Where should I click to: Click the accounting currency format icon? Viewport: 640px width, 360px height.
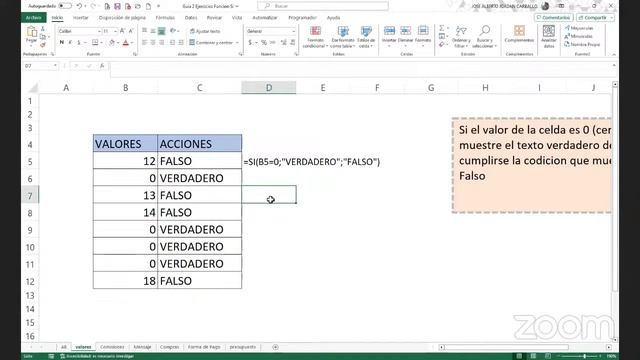pyautogui.click(x=250, y=42)
